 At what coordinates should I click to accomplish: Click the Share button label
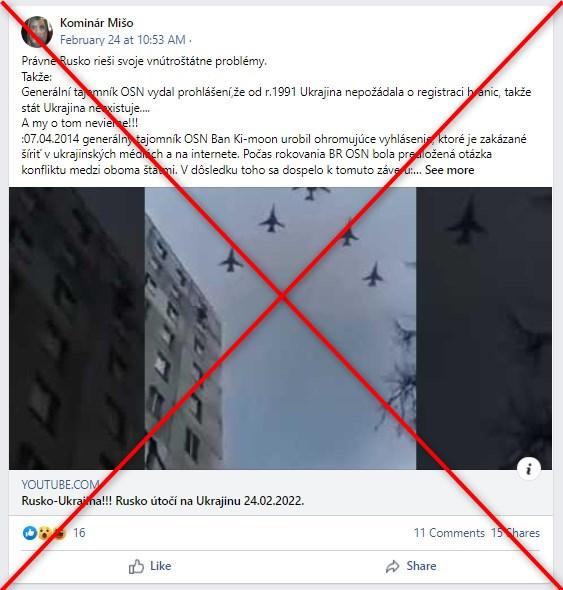point(421,566)
